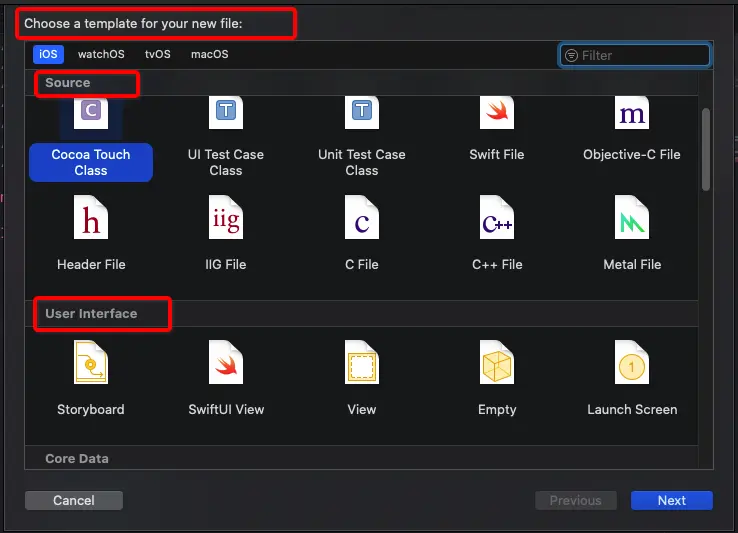Click the Next button
Screen dimensions: 738x533
pos(672,500)
